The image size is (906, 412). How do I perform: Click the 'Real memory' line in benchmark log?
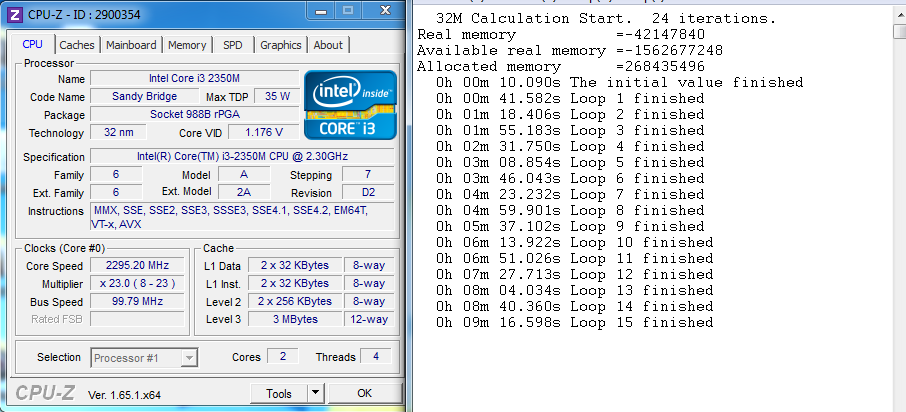[561, 35]
